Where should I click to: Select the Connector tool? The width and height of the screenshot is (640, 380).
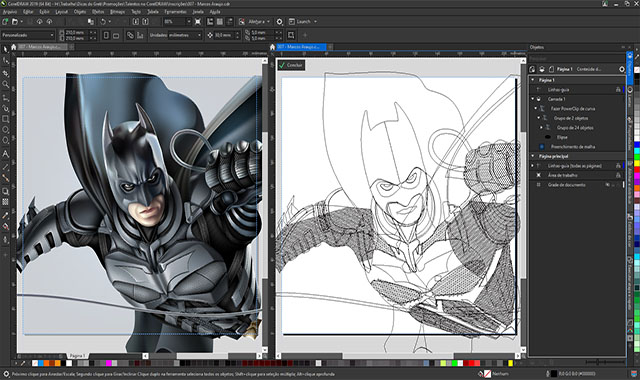click(5, 178)
